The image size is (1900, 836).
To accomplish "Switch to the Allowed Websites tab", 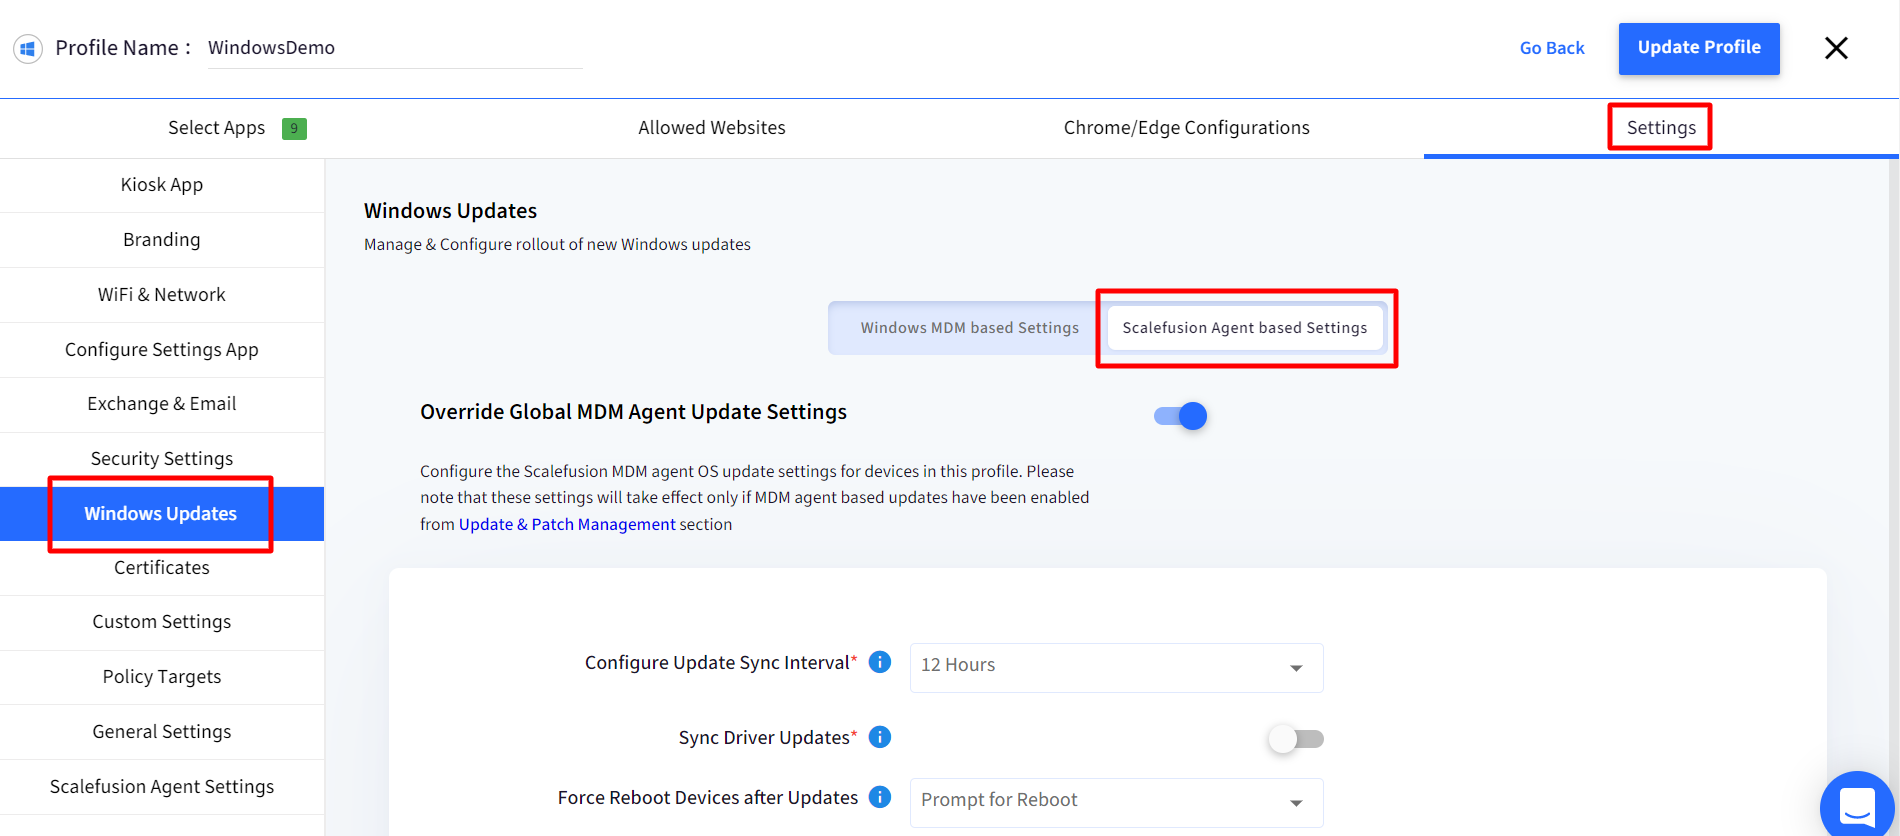I will pos(712,128).
